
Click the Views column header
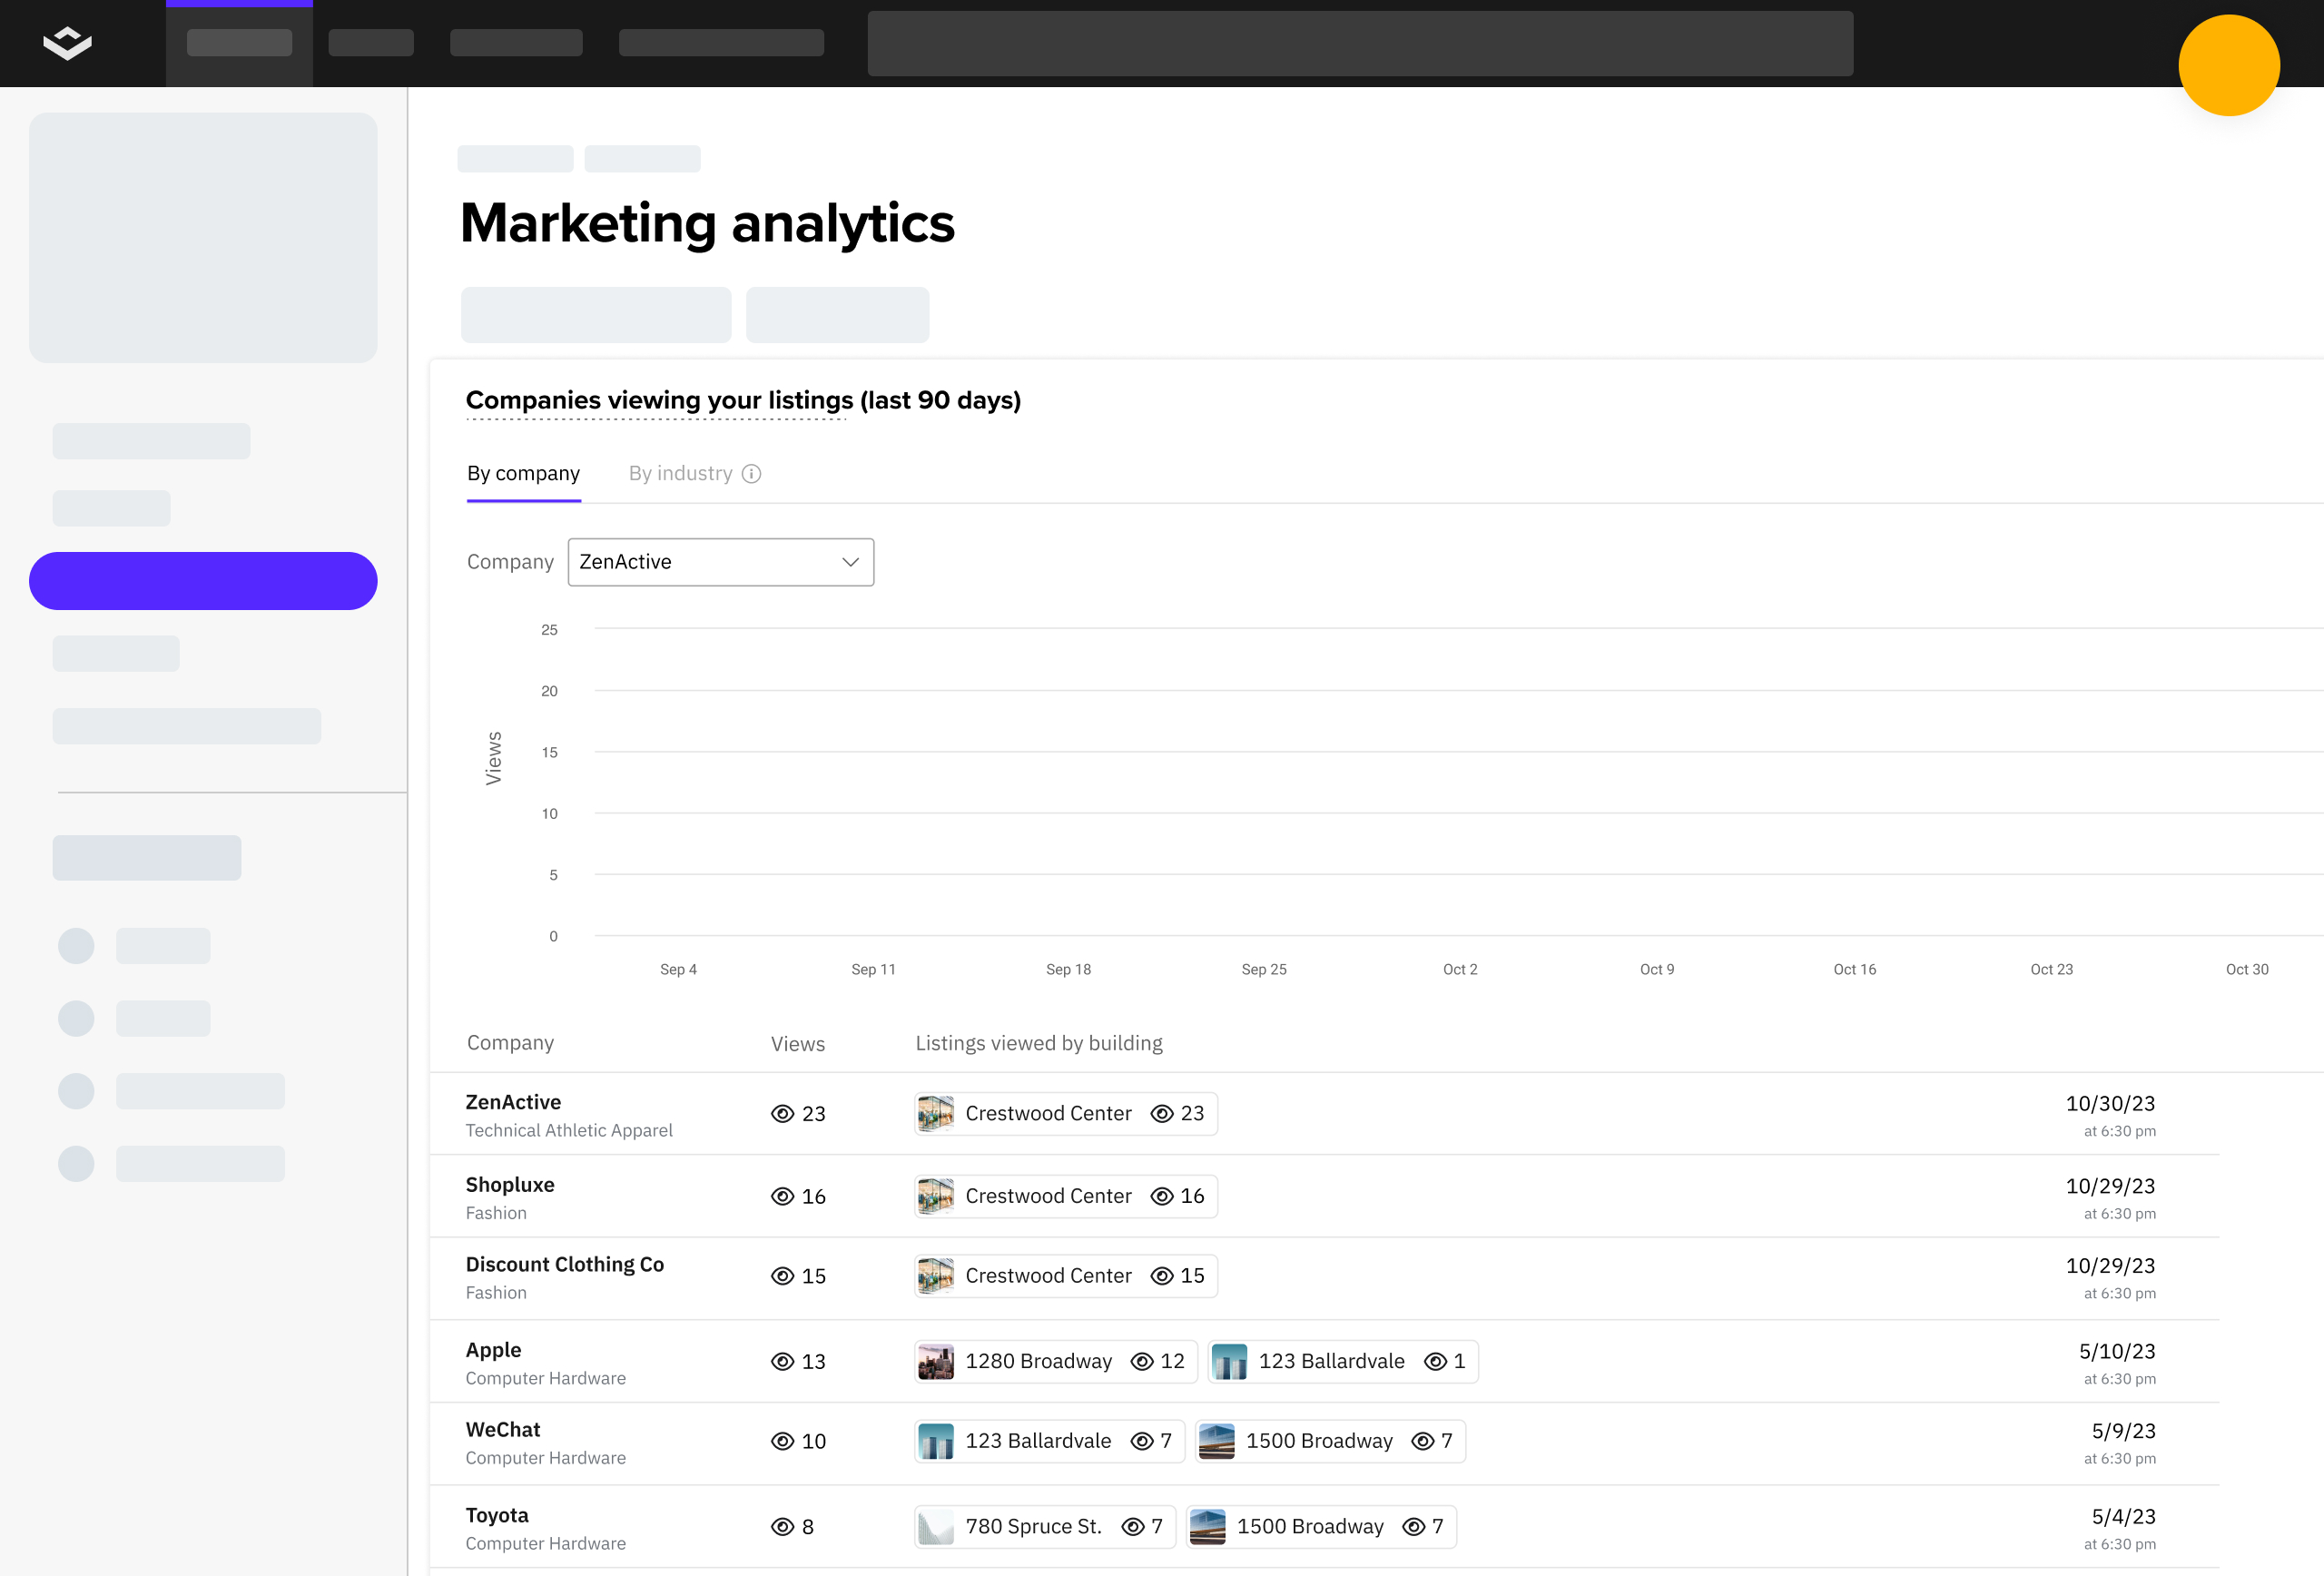(798, 1044)
